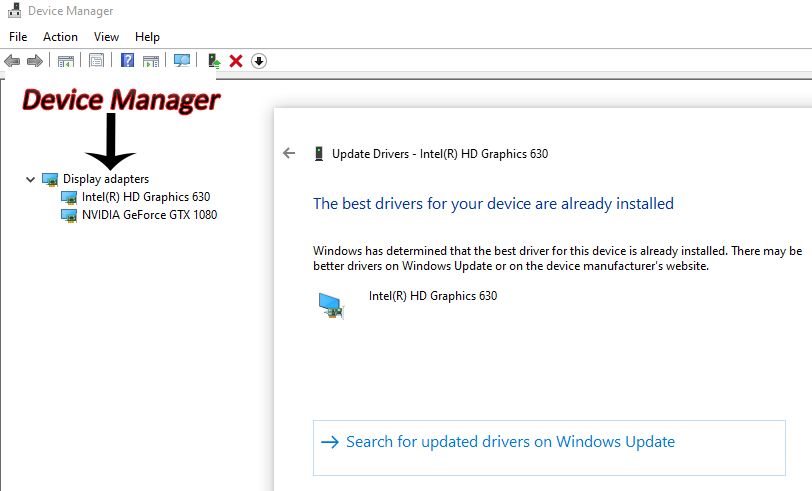Select Intel(R) HD Graphics 630 in device tree
Image resolution: width=812 pixels, height=491 pixels.
click(x=146, y=197)
